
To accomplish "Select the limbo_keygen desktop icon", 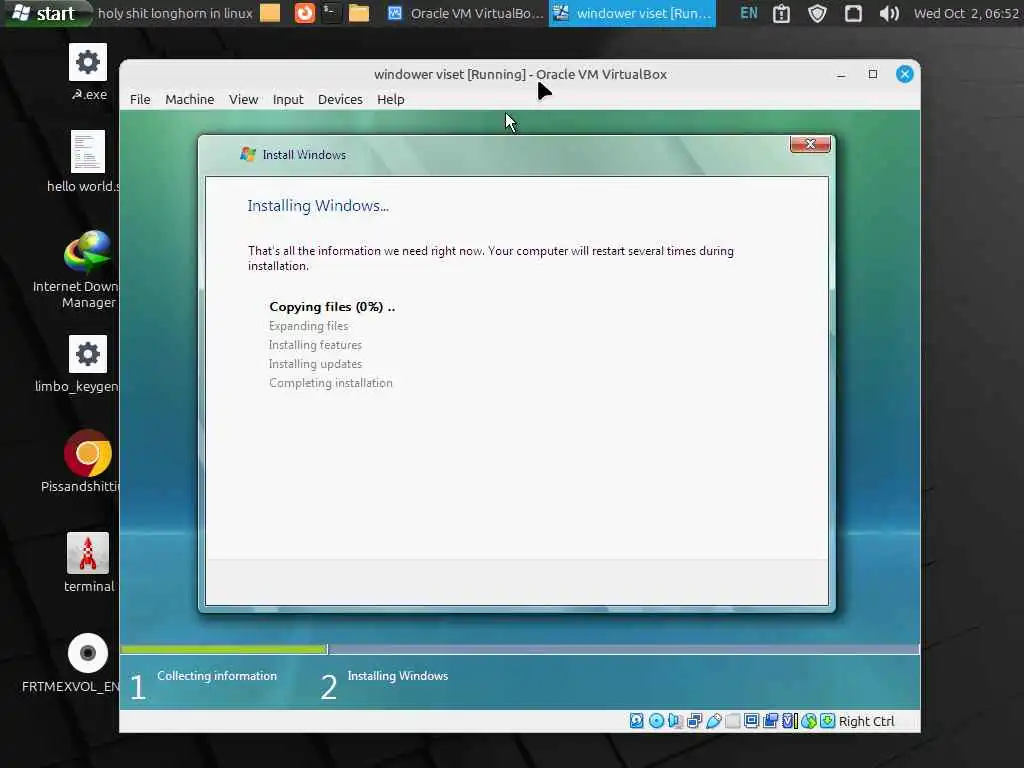I will tap(88, 355).
